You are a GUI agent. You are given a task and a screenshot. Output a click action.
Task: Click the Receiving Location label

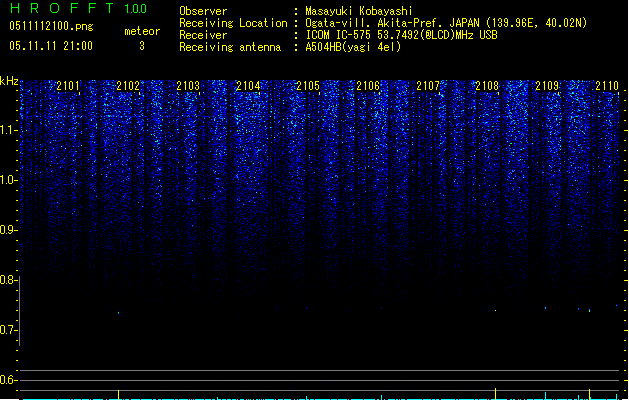(233, 23)
